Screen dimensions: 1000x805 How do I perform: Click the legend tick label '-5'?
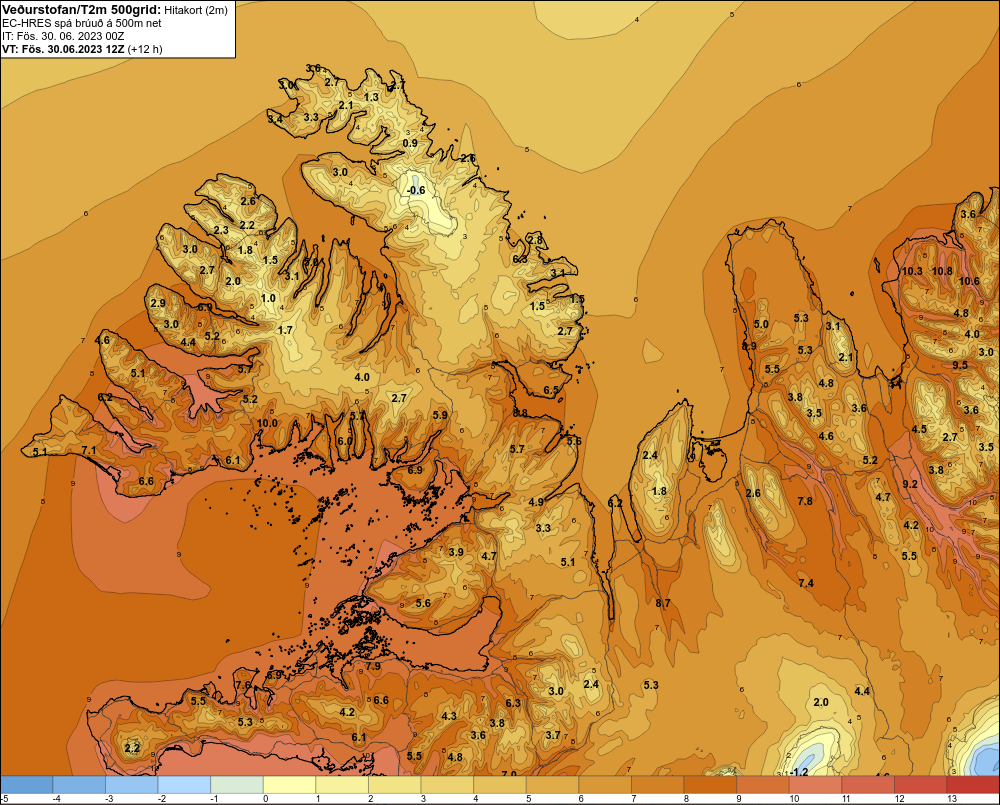pos(5,799)
